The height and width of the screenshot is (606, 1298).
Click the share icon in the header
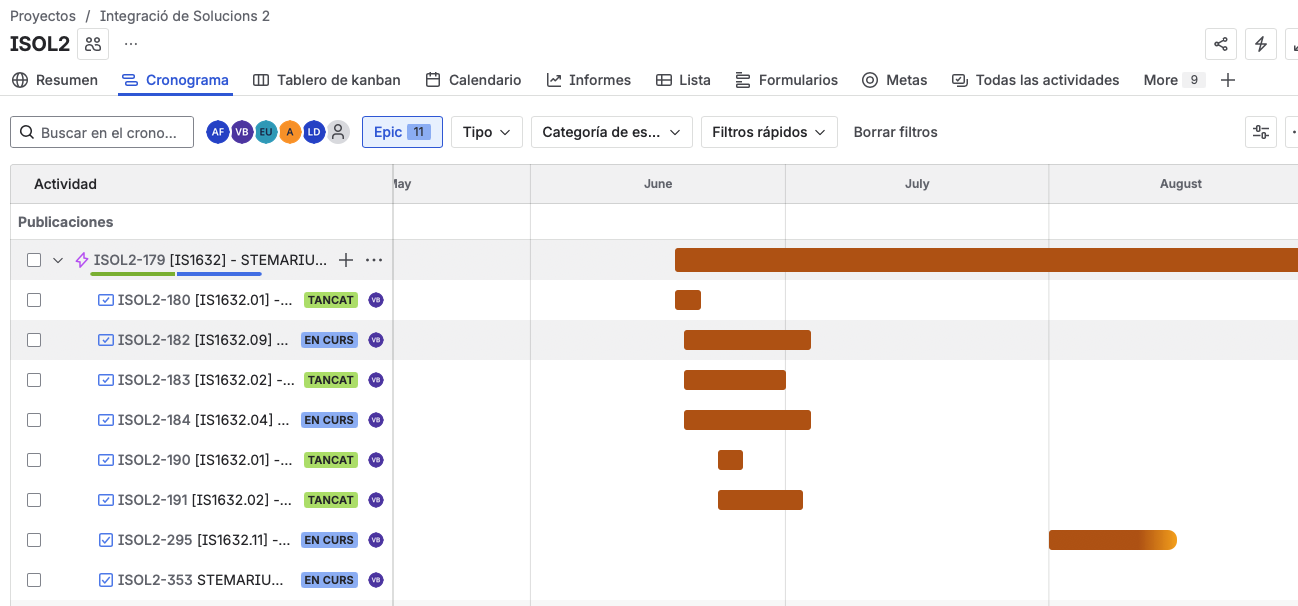coord(1220,44)
